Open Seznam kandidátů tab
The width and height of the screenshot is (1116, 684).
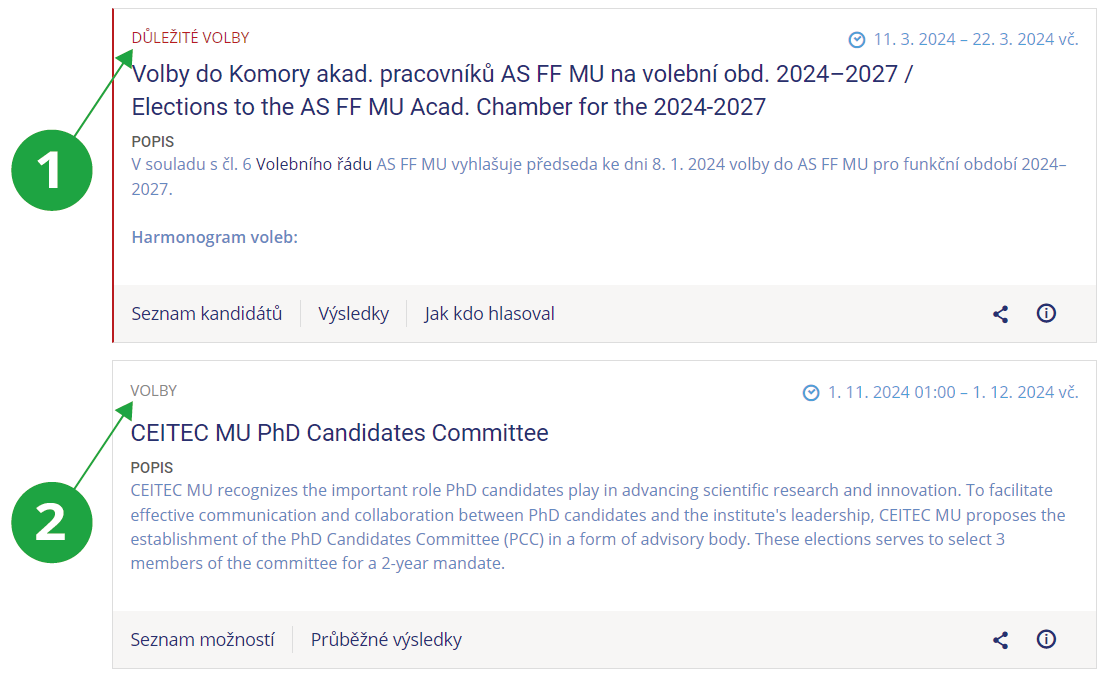[x=206, y=314]
